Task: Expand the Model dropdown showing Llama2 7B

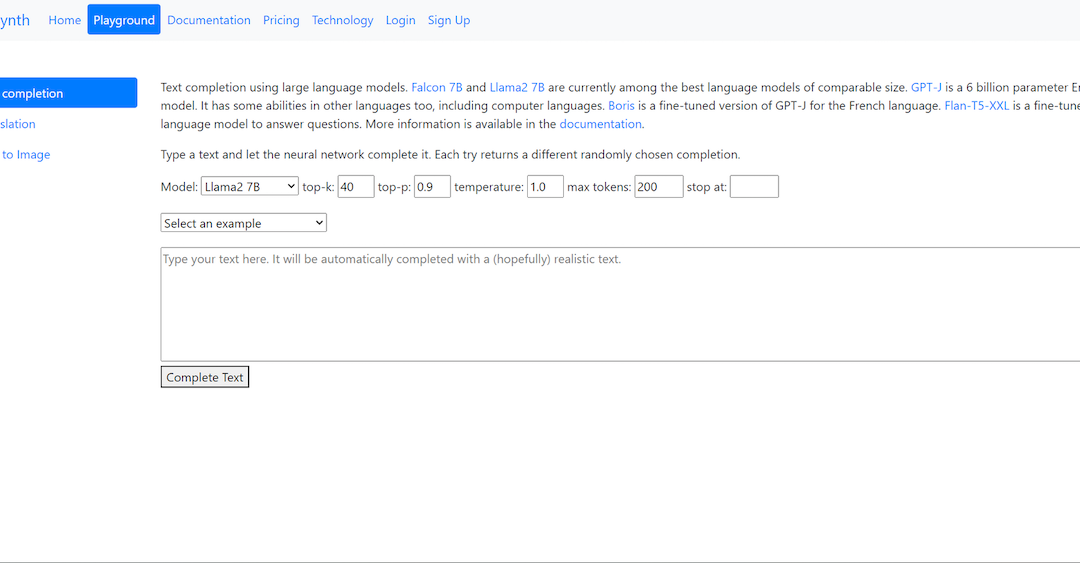Action: click(249, 186)
